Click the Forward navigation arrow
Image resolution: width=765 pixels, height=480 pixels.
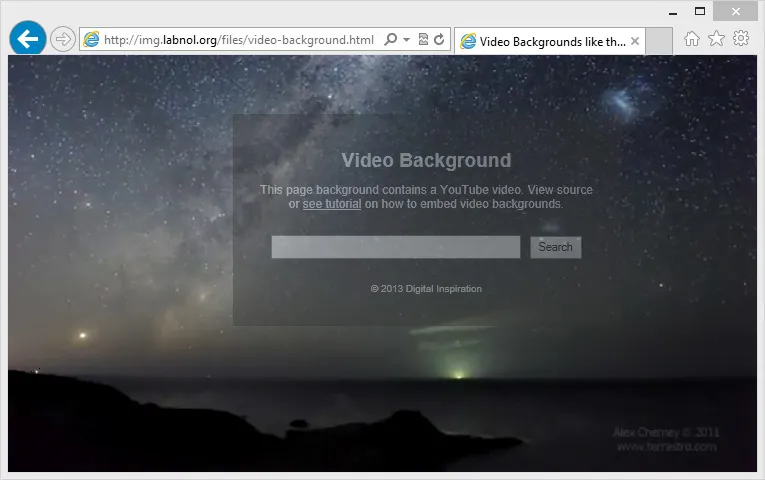pyautogui.click(x=63, y=39)
